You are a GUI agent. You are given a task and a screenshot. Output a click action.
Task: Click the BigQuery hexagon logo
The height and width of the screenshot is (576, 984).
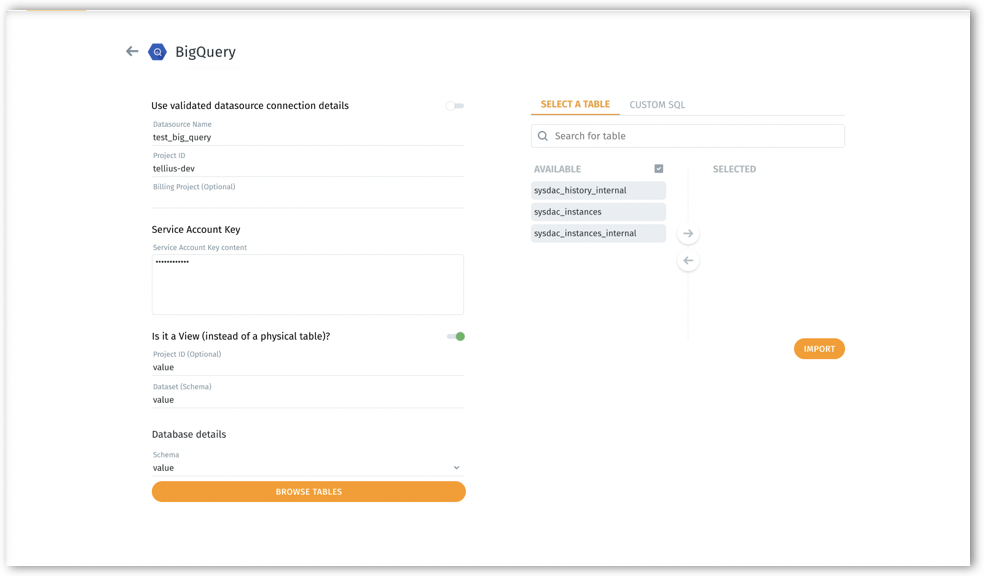[157, 52]
